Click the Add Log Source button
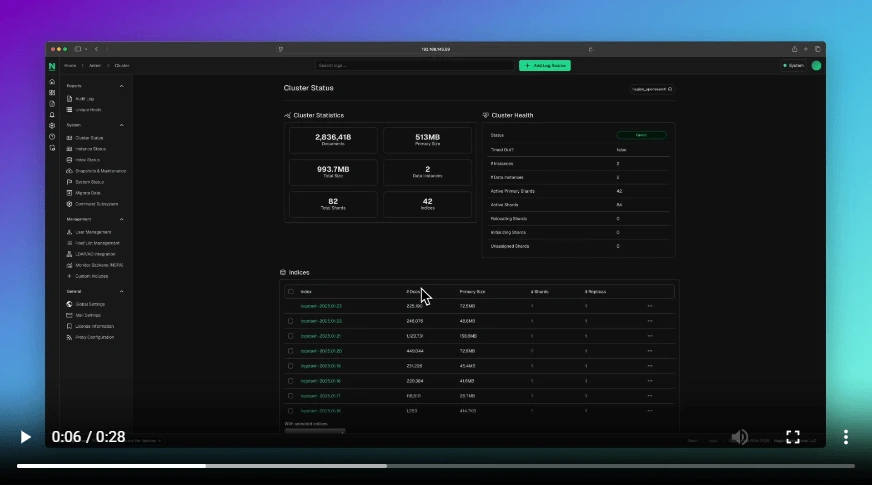Screen dimensions: 872x485 tap(544, 66)
